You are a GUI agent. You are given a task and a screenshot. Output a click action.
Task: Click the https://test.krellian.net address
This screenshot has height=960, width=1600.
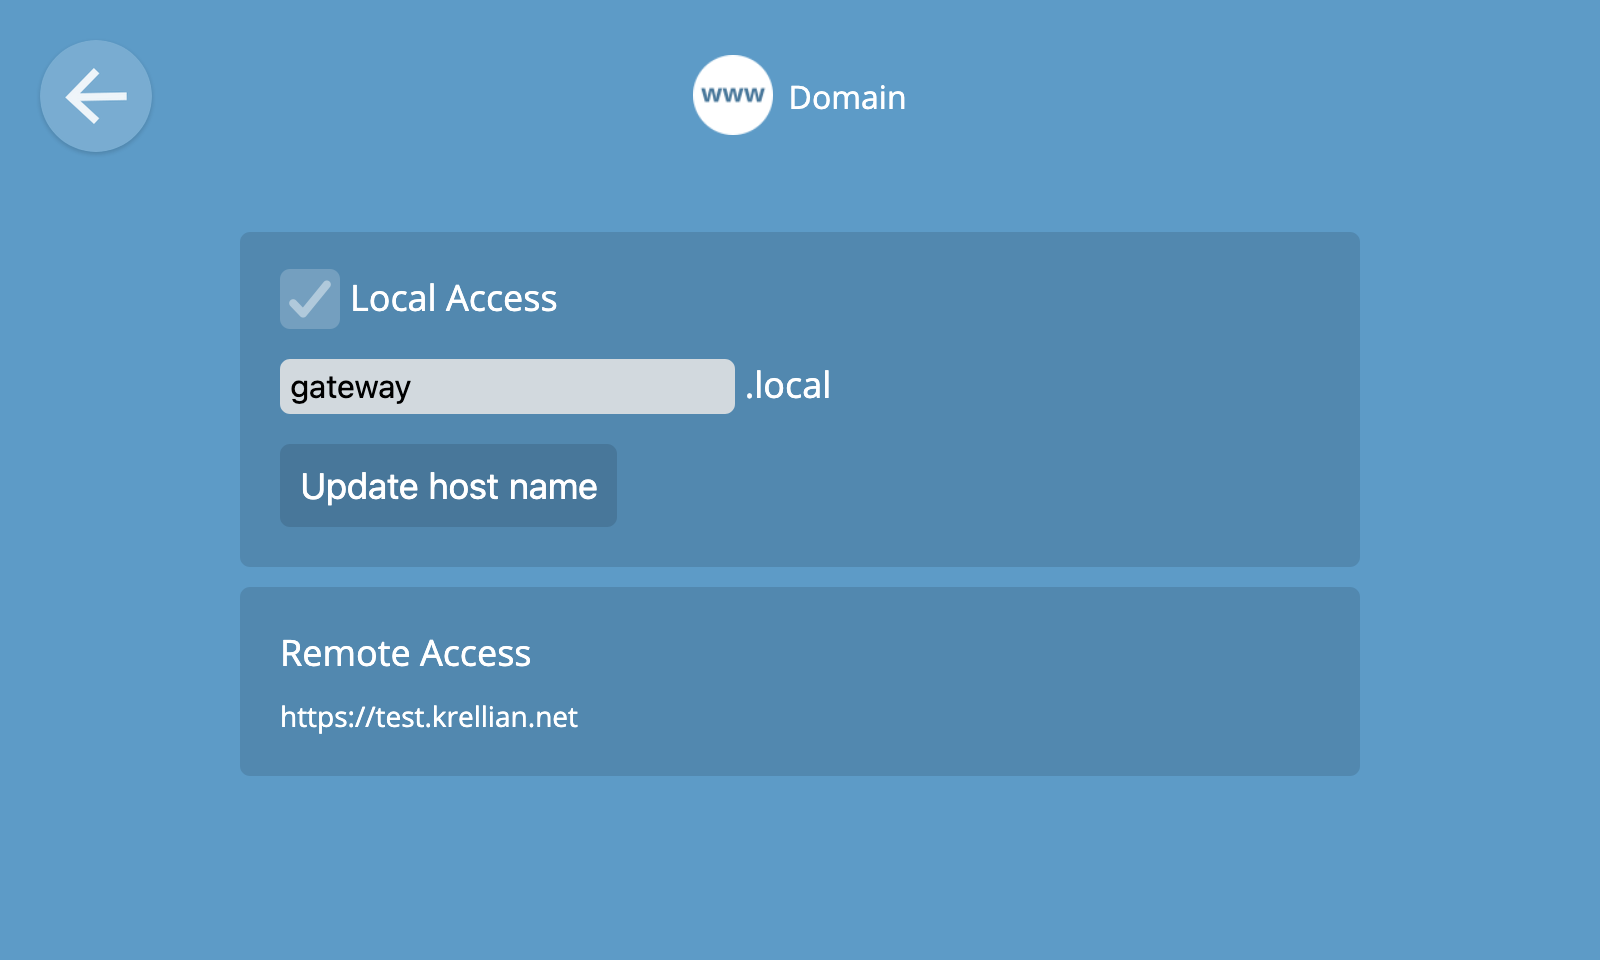[x=429, y=717]
